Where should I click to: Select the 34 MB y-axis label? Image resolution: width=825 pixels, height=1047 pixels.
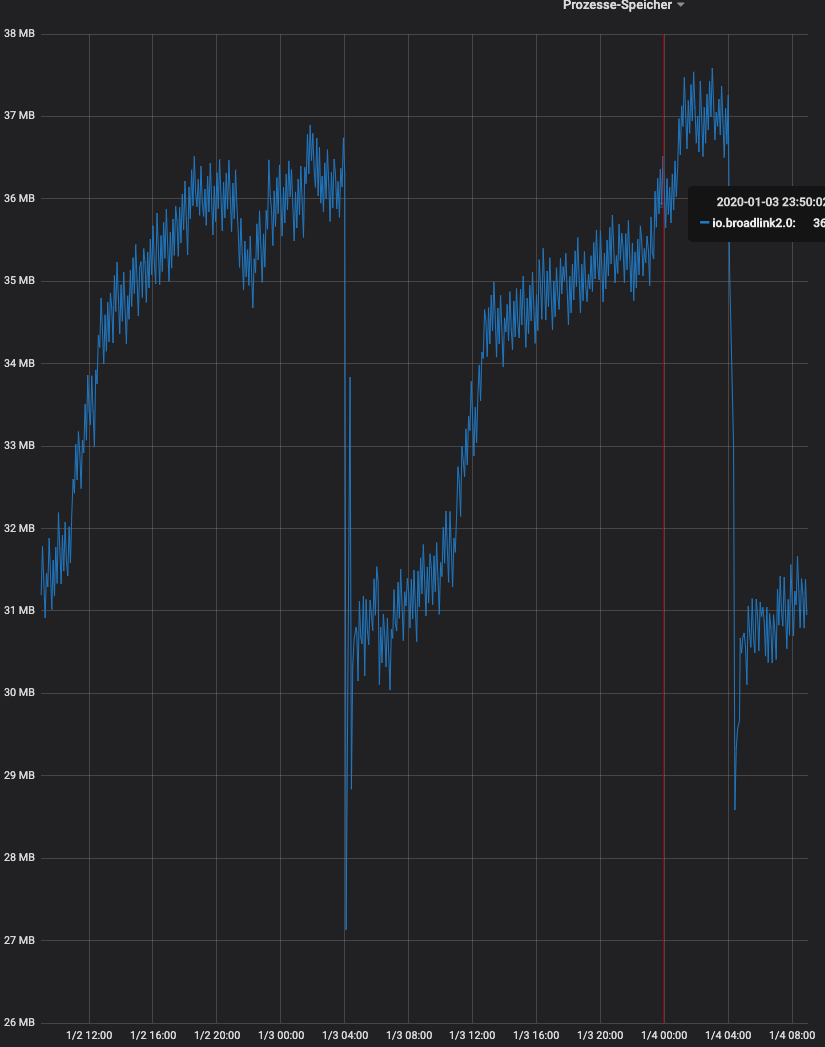(19, 363)
